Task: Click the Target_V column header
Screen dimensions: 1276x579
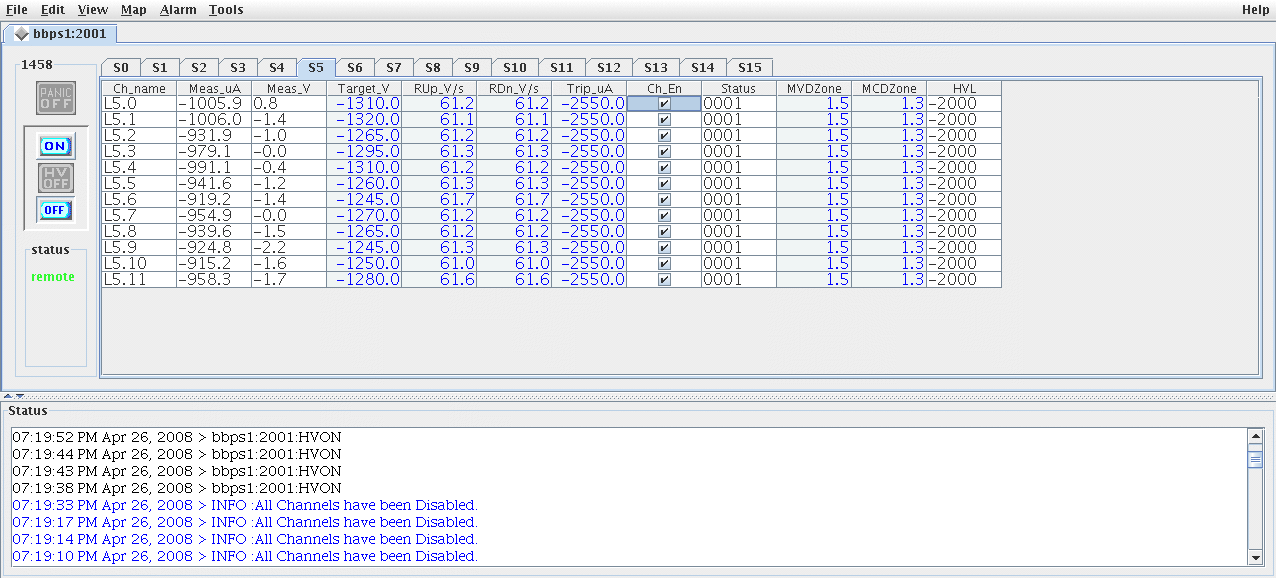Action: [364, 89]
